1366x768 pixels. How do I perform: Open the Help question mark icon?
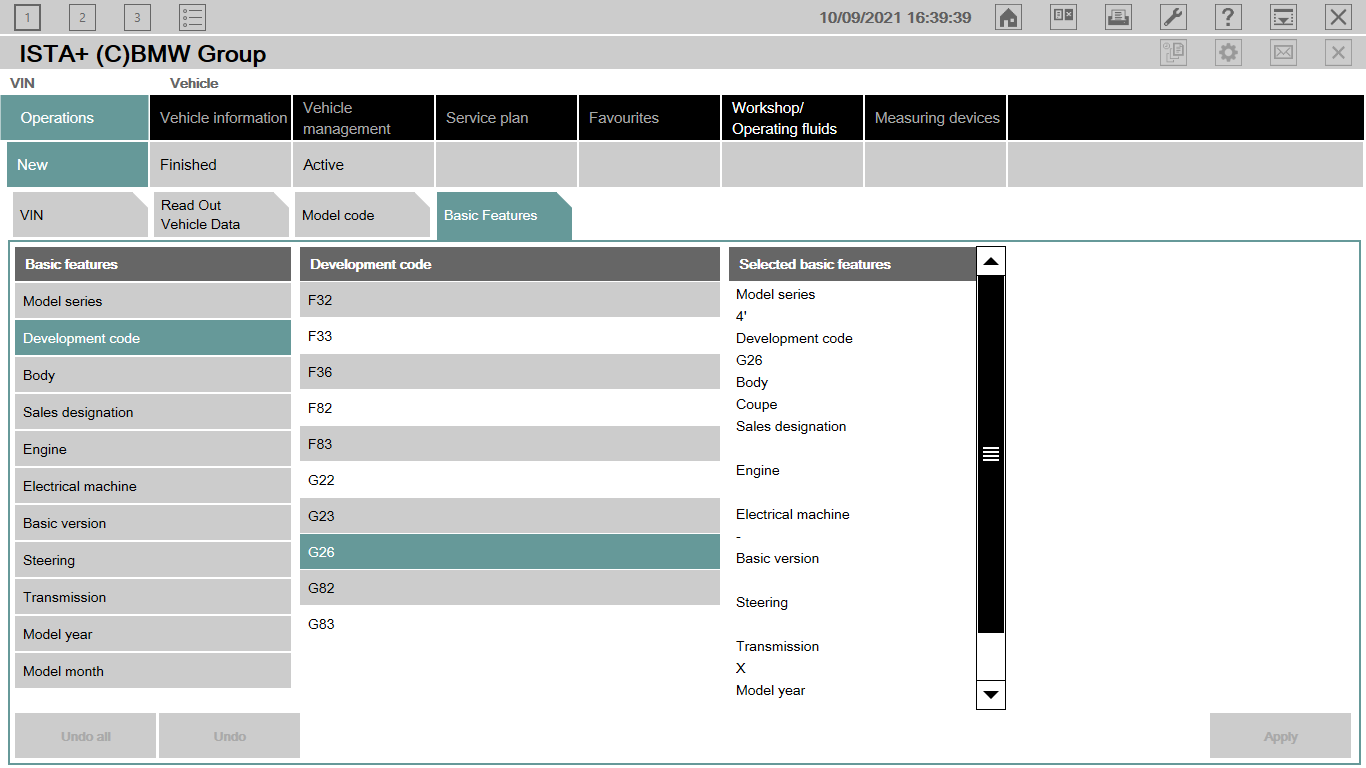[1228, 17]
